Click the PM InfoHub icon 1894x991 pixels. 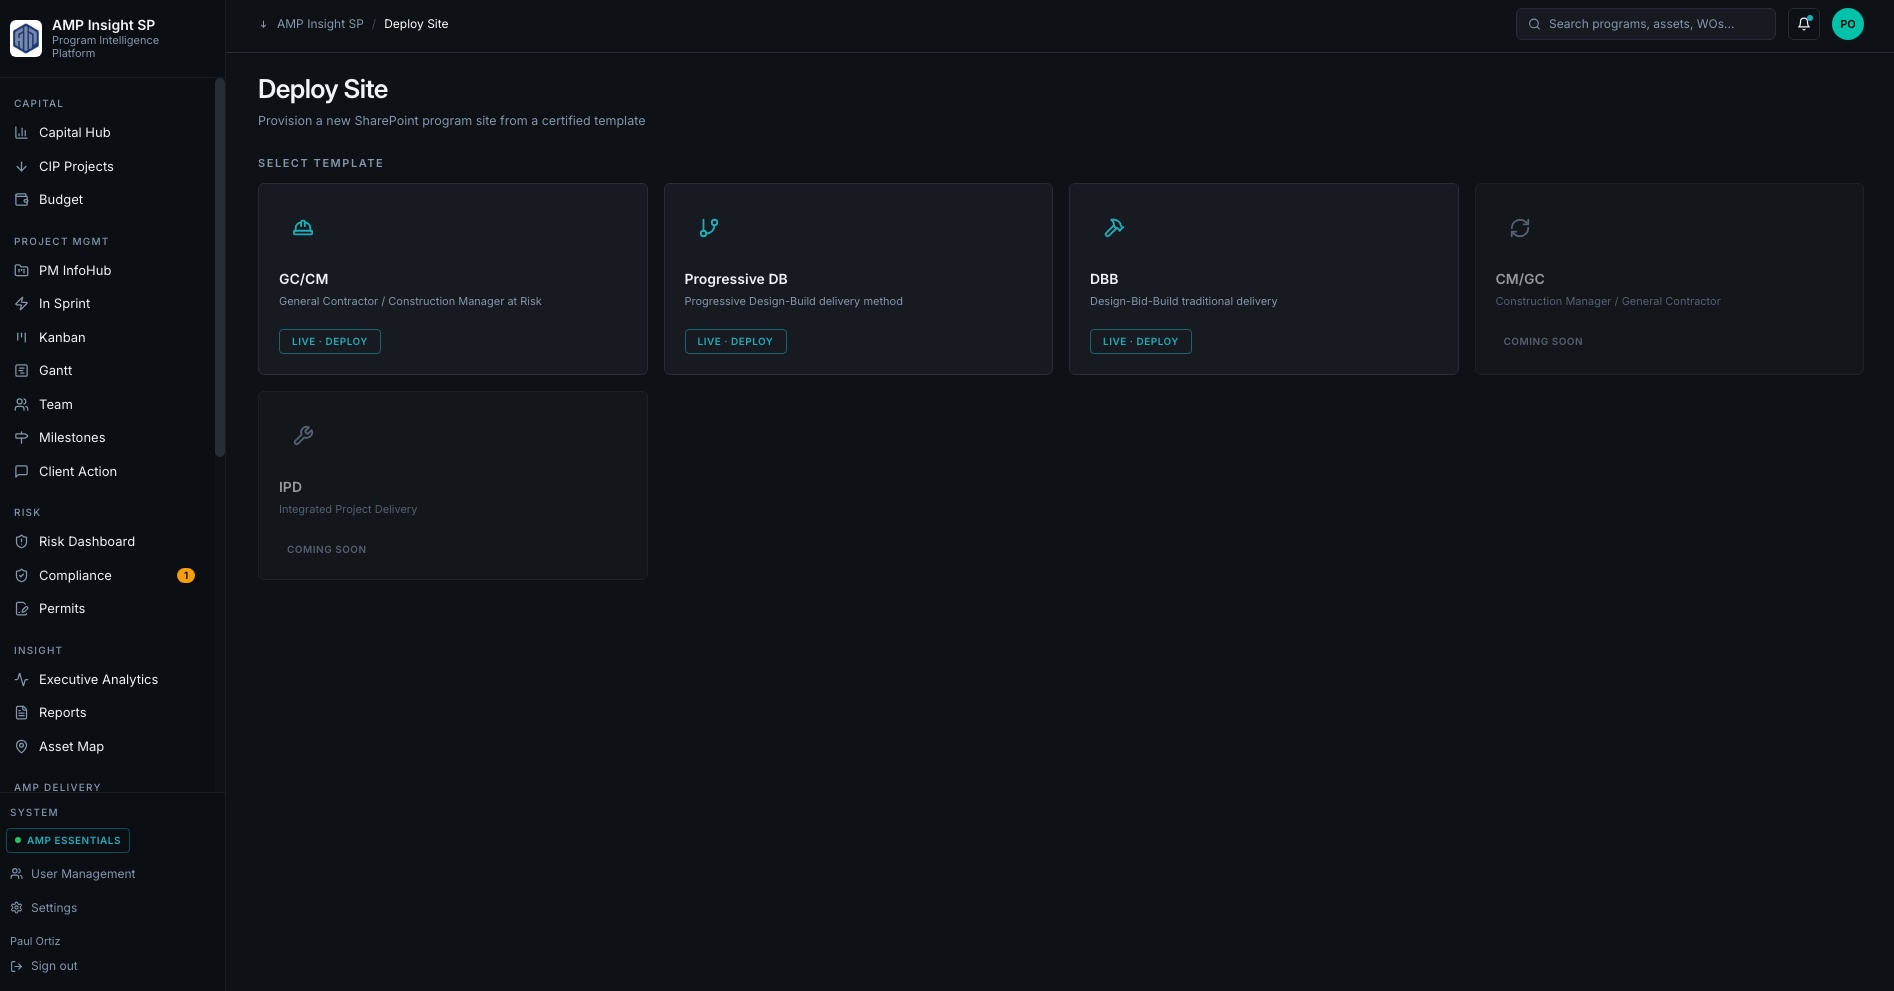point(21,270)
